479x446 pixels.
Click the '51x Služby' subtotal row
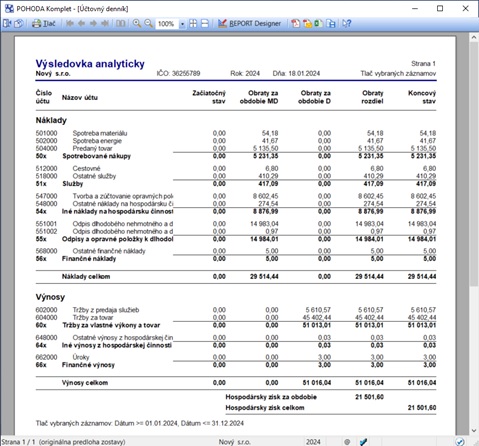pyautogui.click(x=236, y=184)
